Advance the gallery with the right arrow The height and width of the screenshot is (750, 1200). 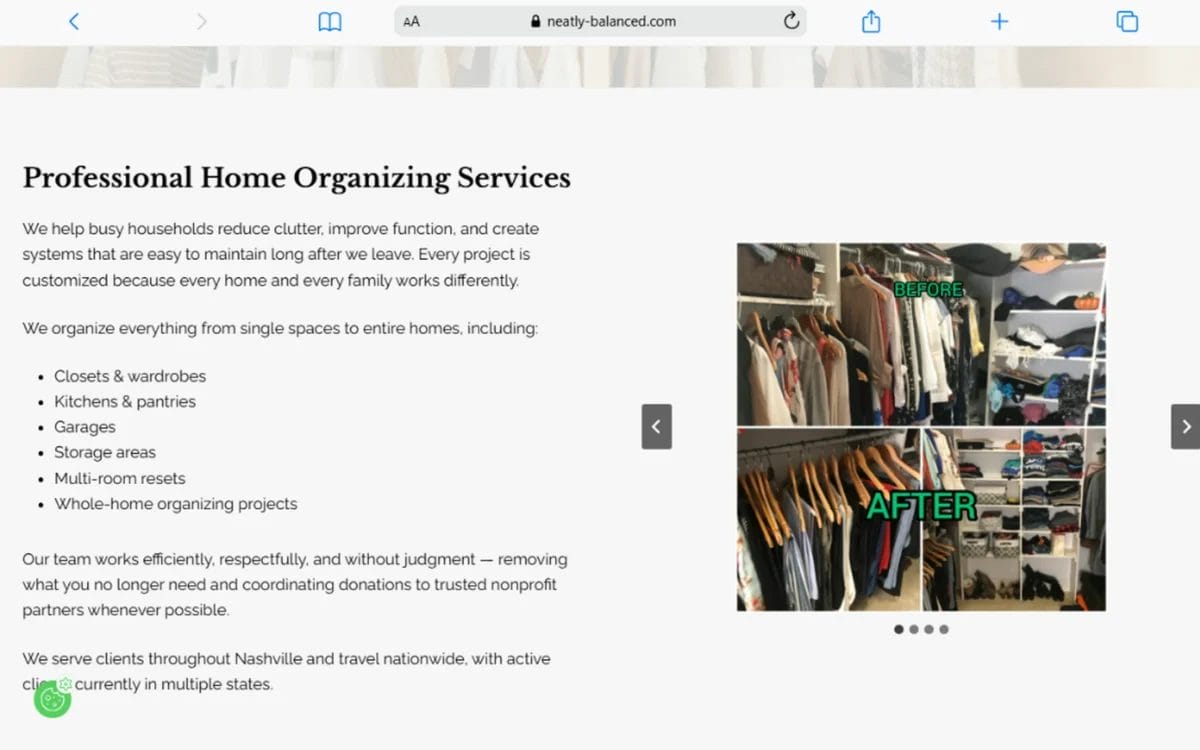click(x=1185, y=426)
